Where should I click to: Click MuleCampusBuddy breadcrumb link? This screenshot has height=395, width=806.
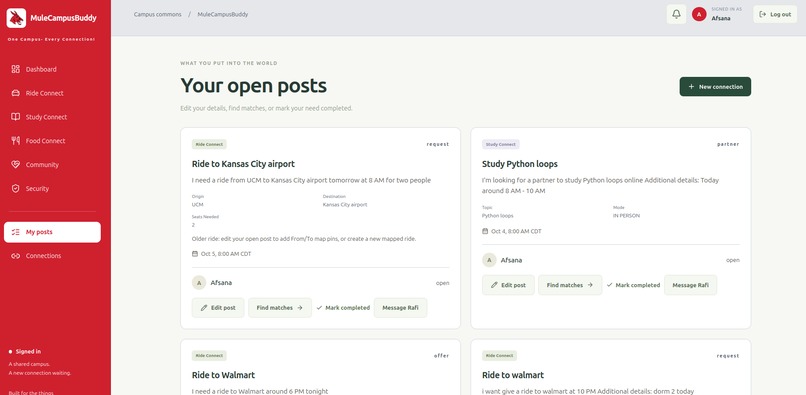223,14
